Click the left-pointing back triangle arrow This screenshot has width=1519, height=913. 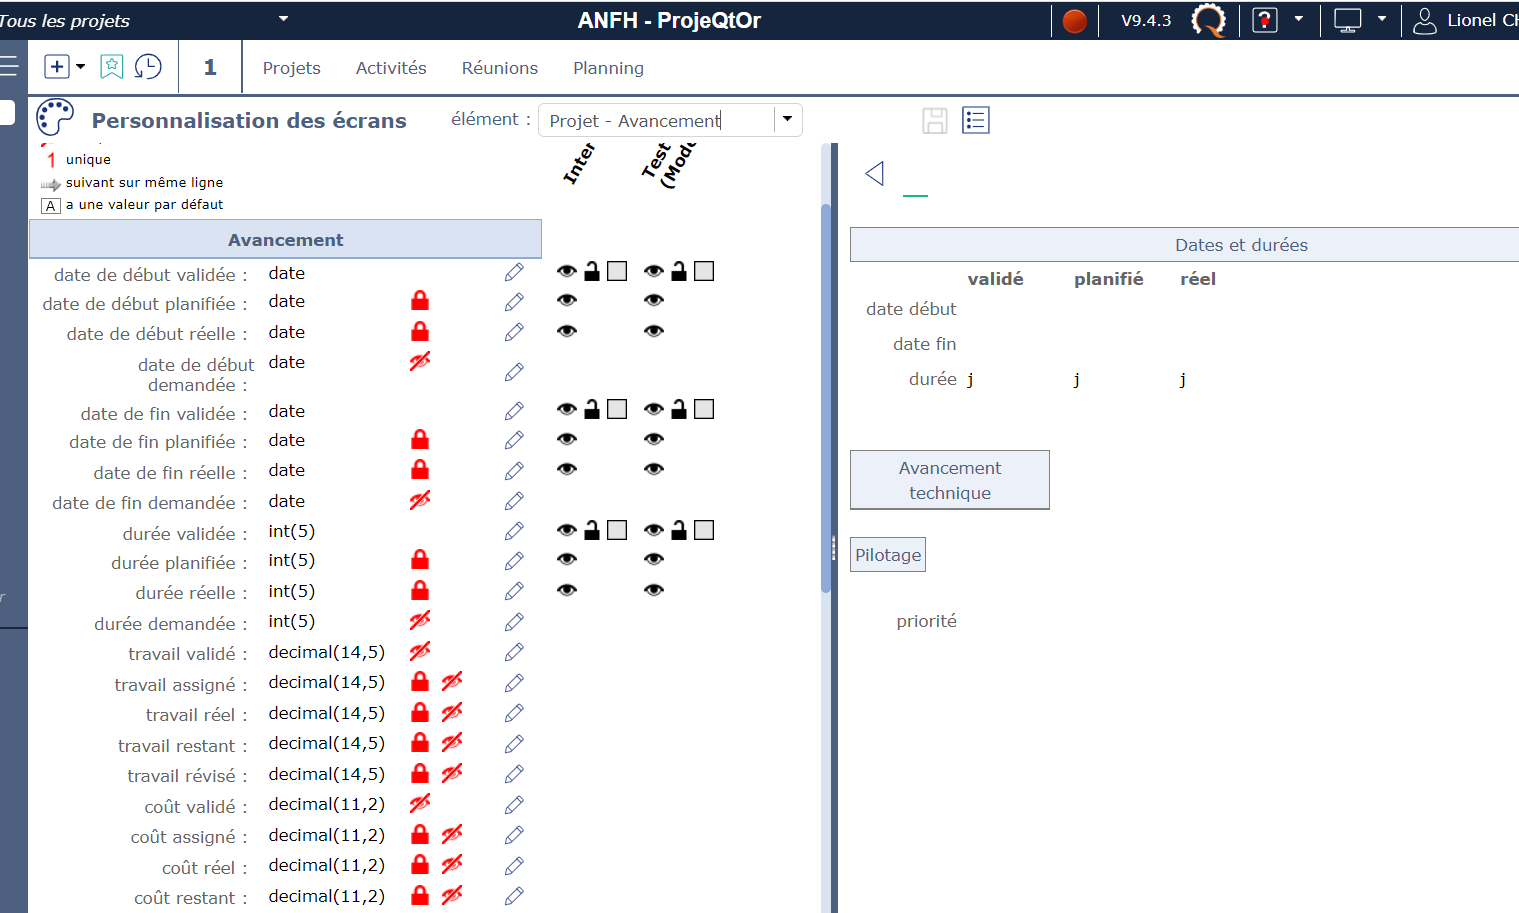pos(875,173)
